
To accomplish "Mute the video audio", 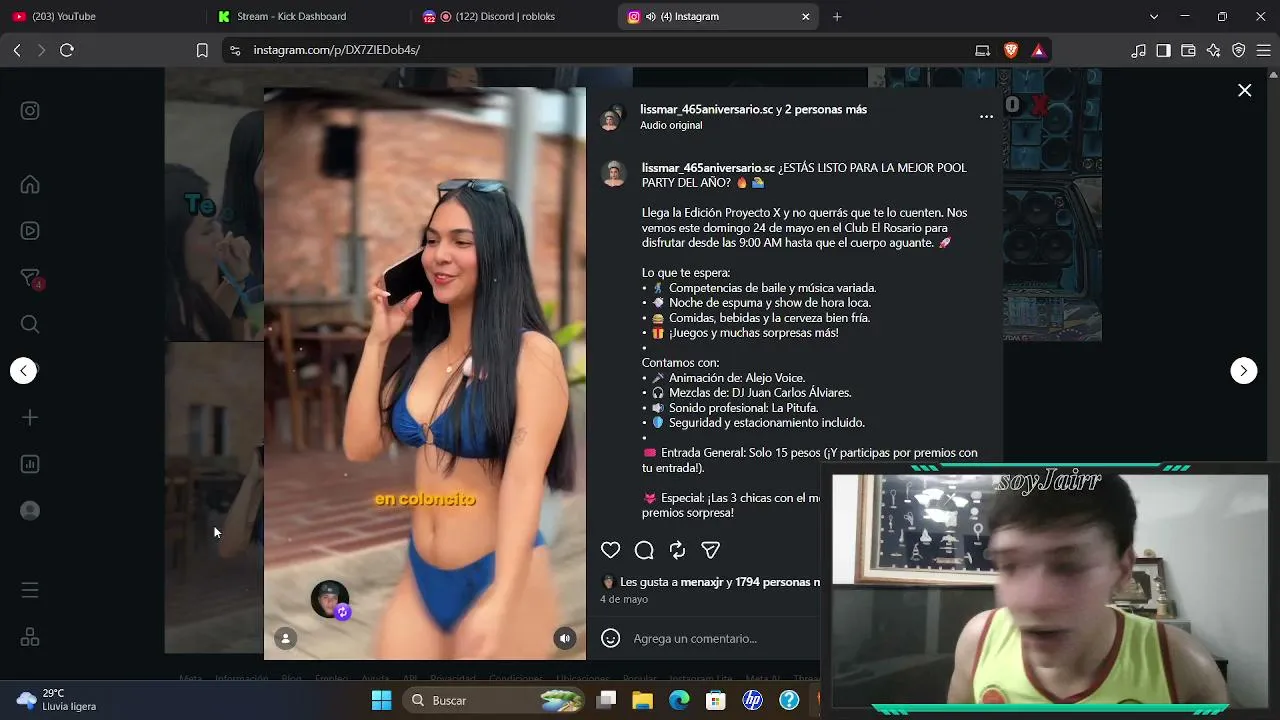I will coord(565,638).
